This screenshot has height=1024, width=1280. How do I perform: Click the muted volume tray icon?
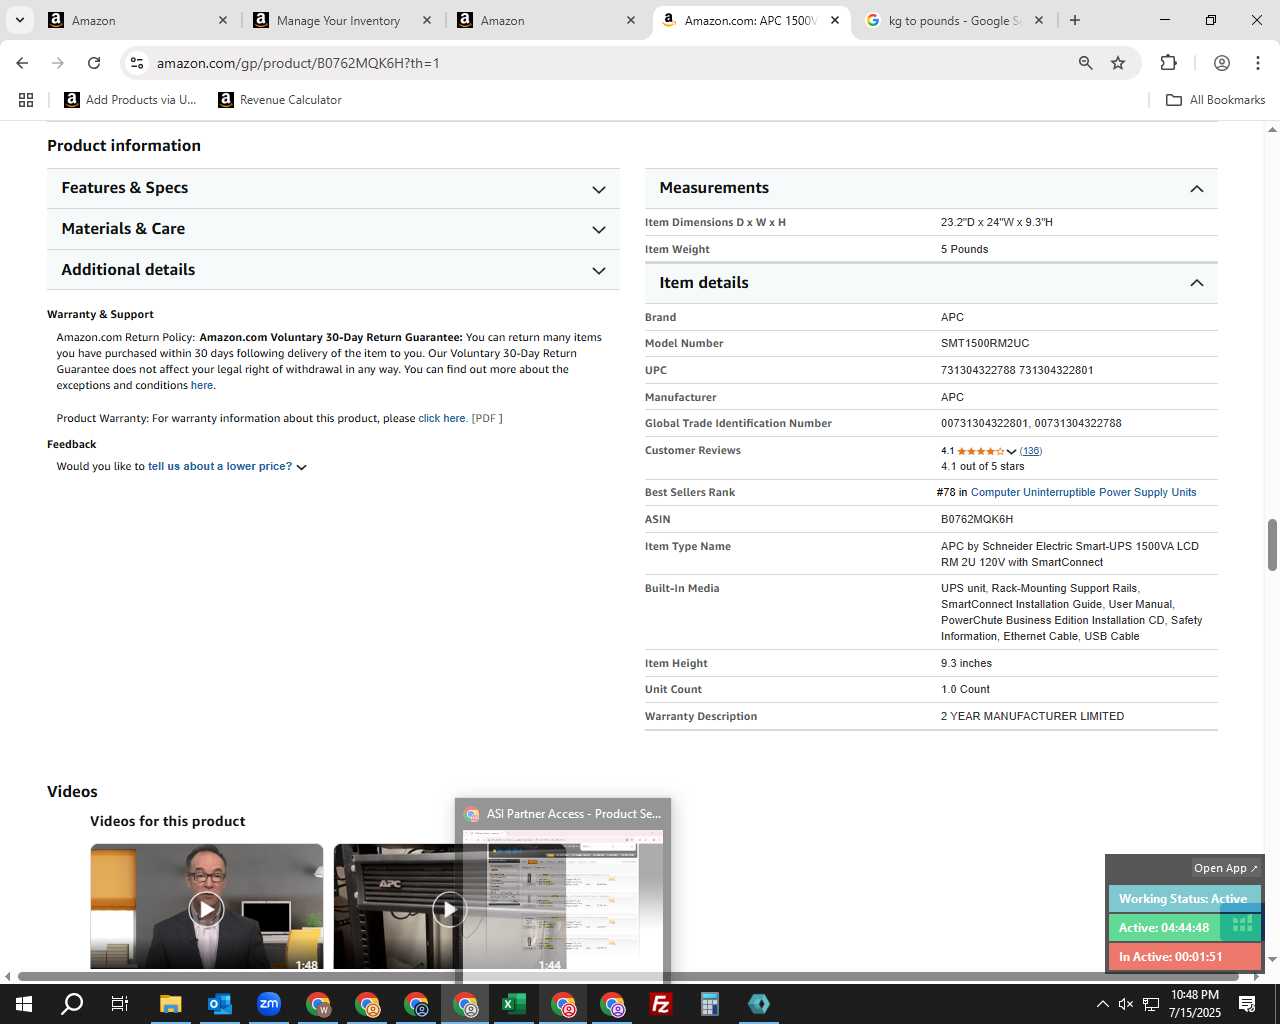click(1126, 1004)
